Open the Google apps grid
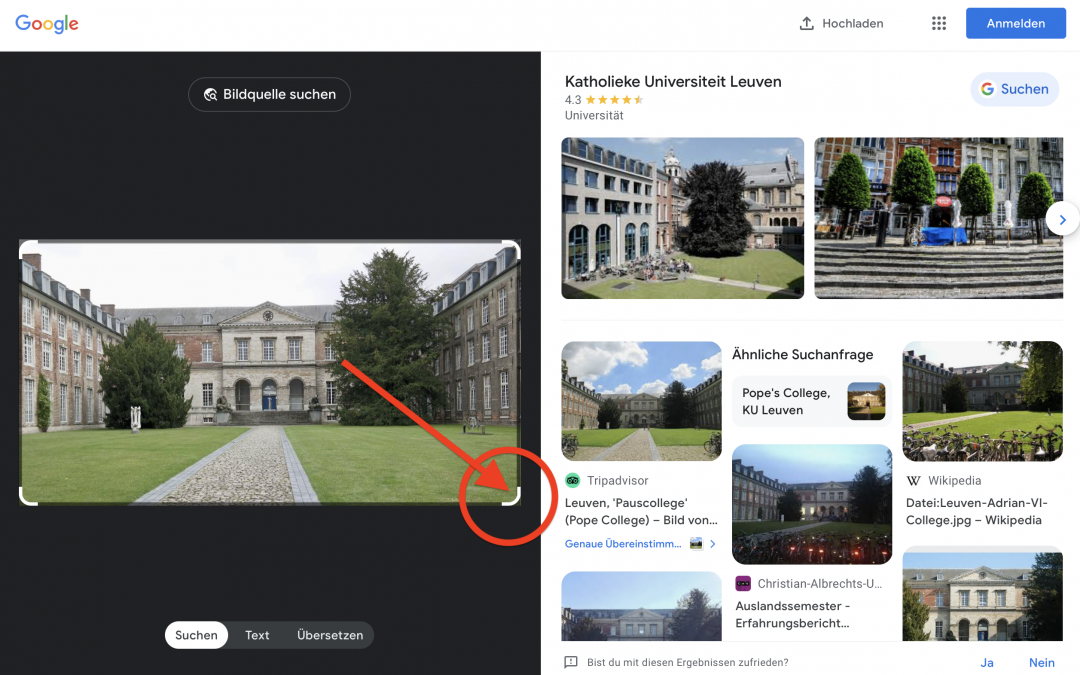This screenshot has width=1080, height=675. click(x=938, y=24)
